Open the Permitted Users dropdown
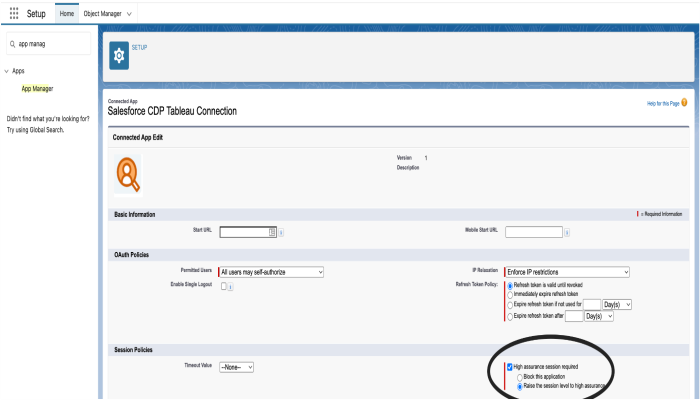 [x=271, y=272]
